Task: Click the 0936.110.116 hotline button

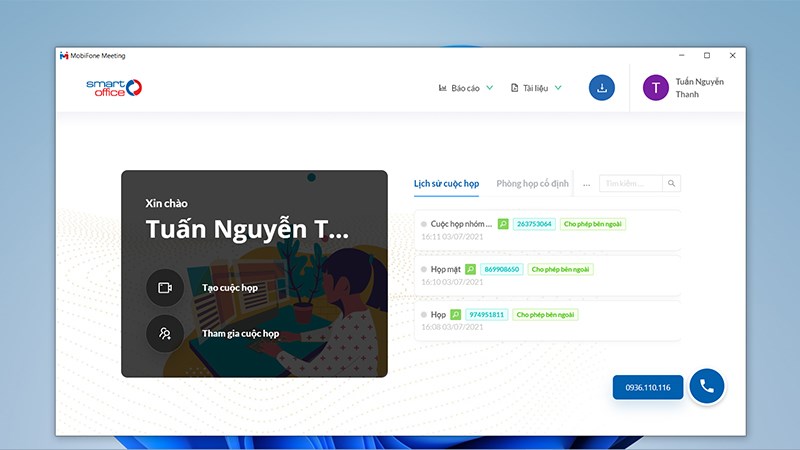Action: point(648,387)
